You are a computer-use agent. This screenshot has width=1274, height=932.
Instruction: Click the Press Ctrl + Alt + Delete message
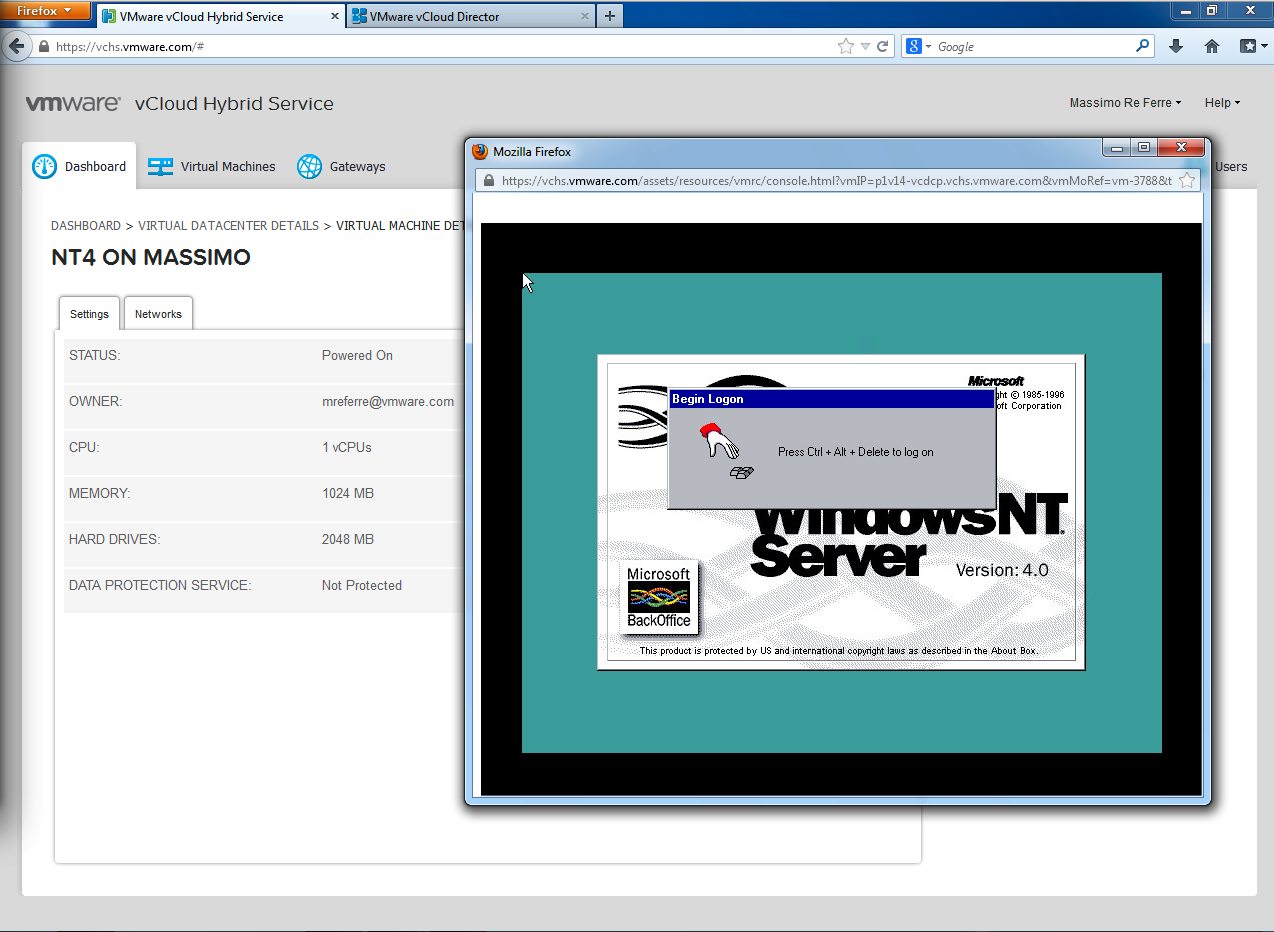pos(856,452)
